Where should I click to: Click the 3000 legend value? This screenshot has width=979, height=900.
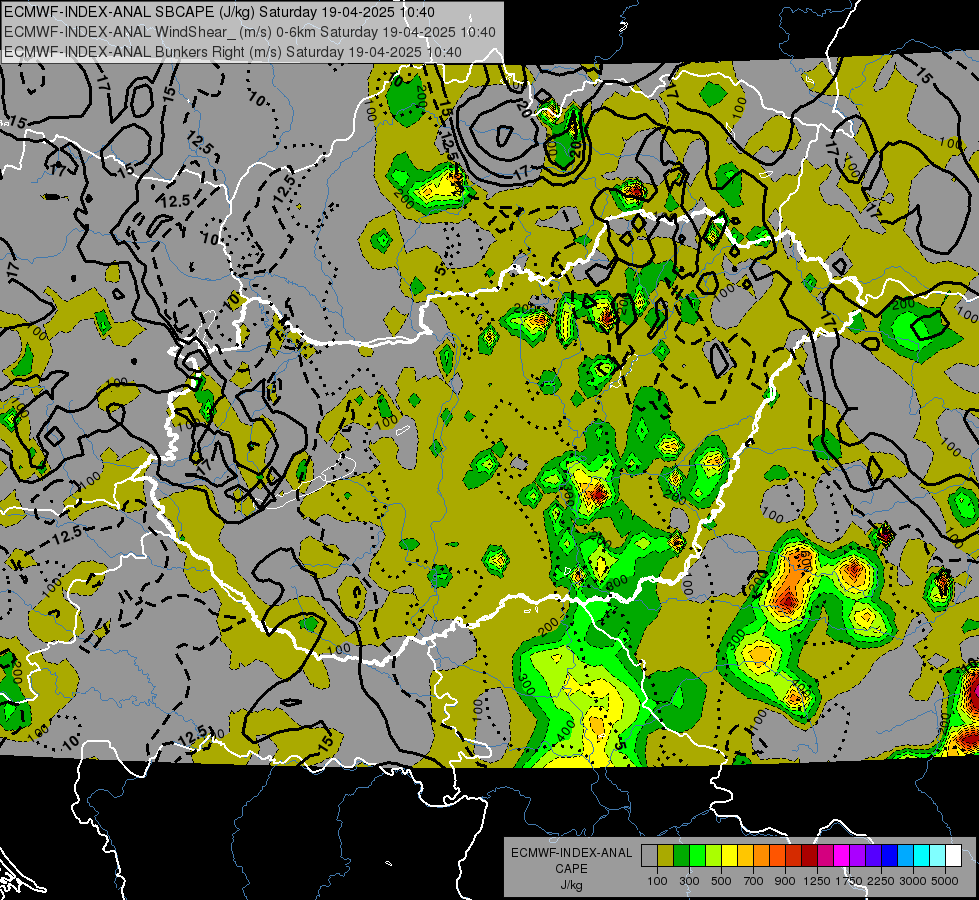point(913,881)
